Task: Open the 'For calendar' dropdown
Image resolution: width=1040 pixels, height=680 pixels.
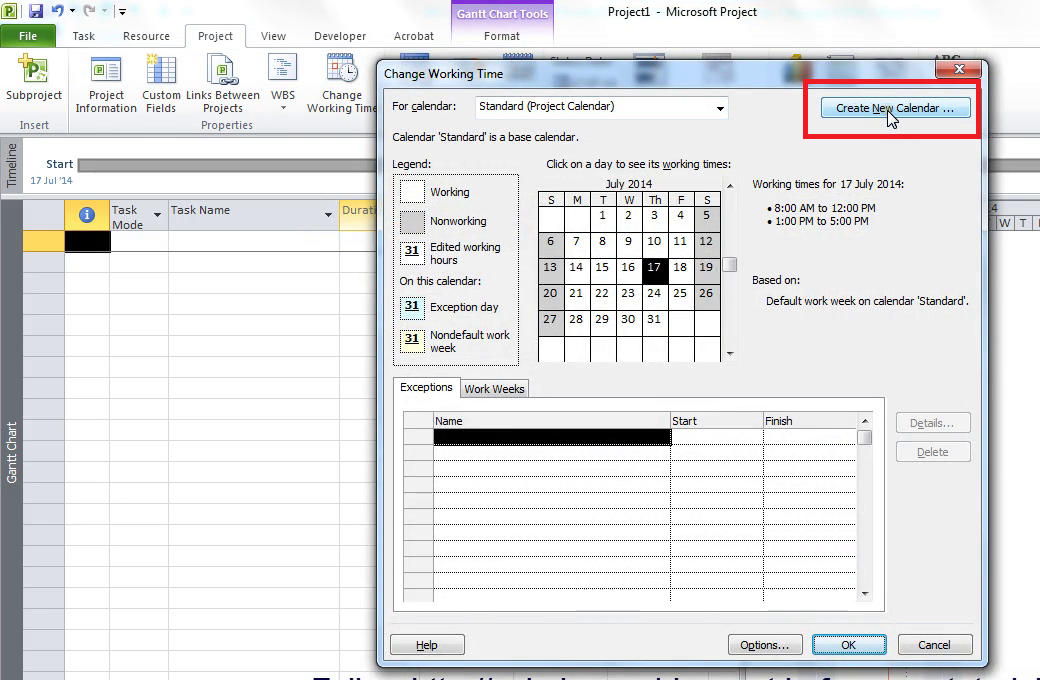Action: click(719, 107)
